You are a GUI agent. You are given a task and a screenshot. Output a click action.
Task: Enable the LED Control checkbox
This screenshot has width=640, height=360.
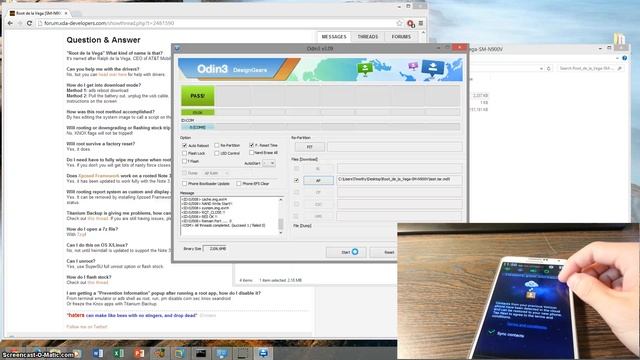(x=217, y=153)
